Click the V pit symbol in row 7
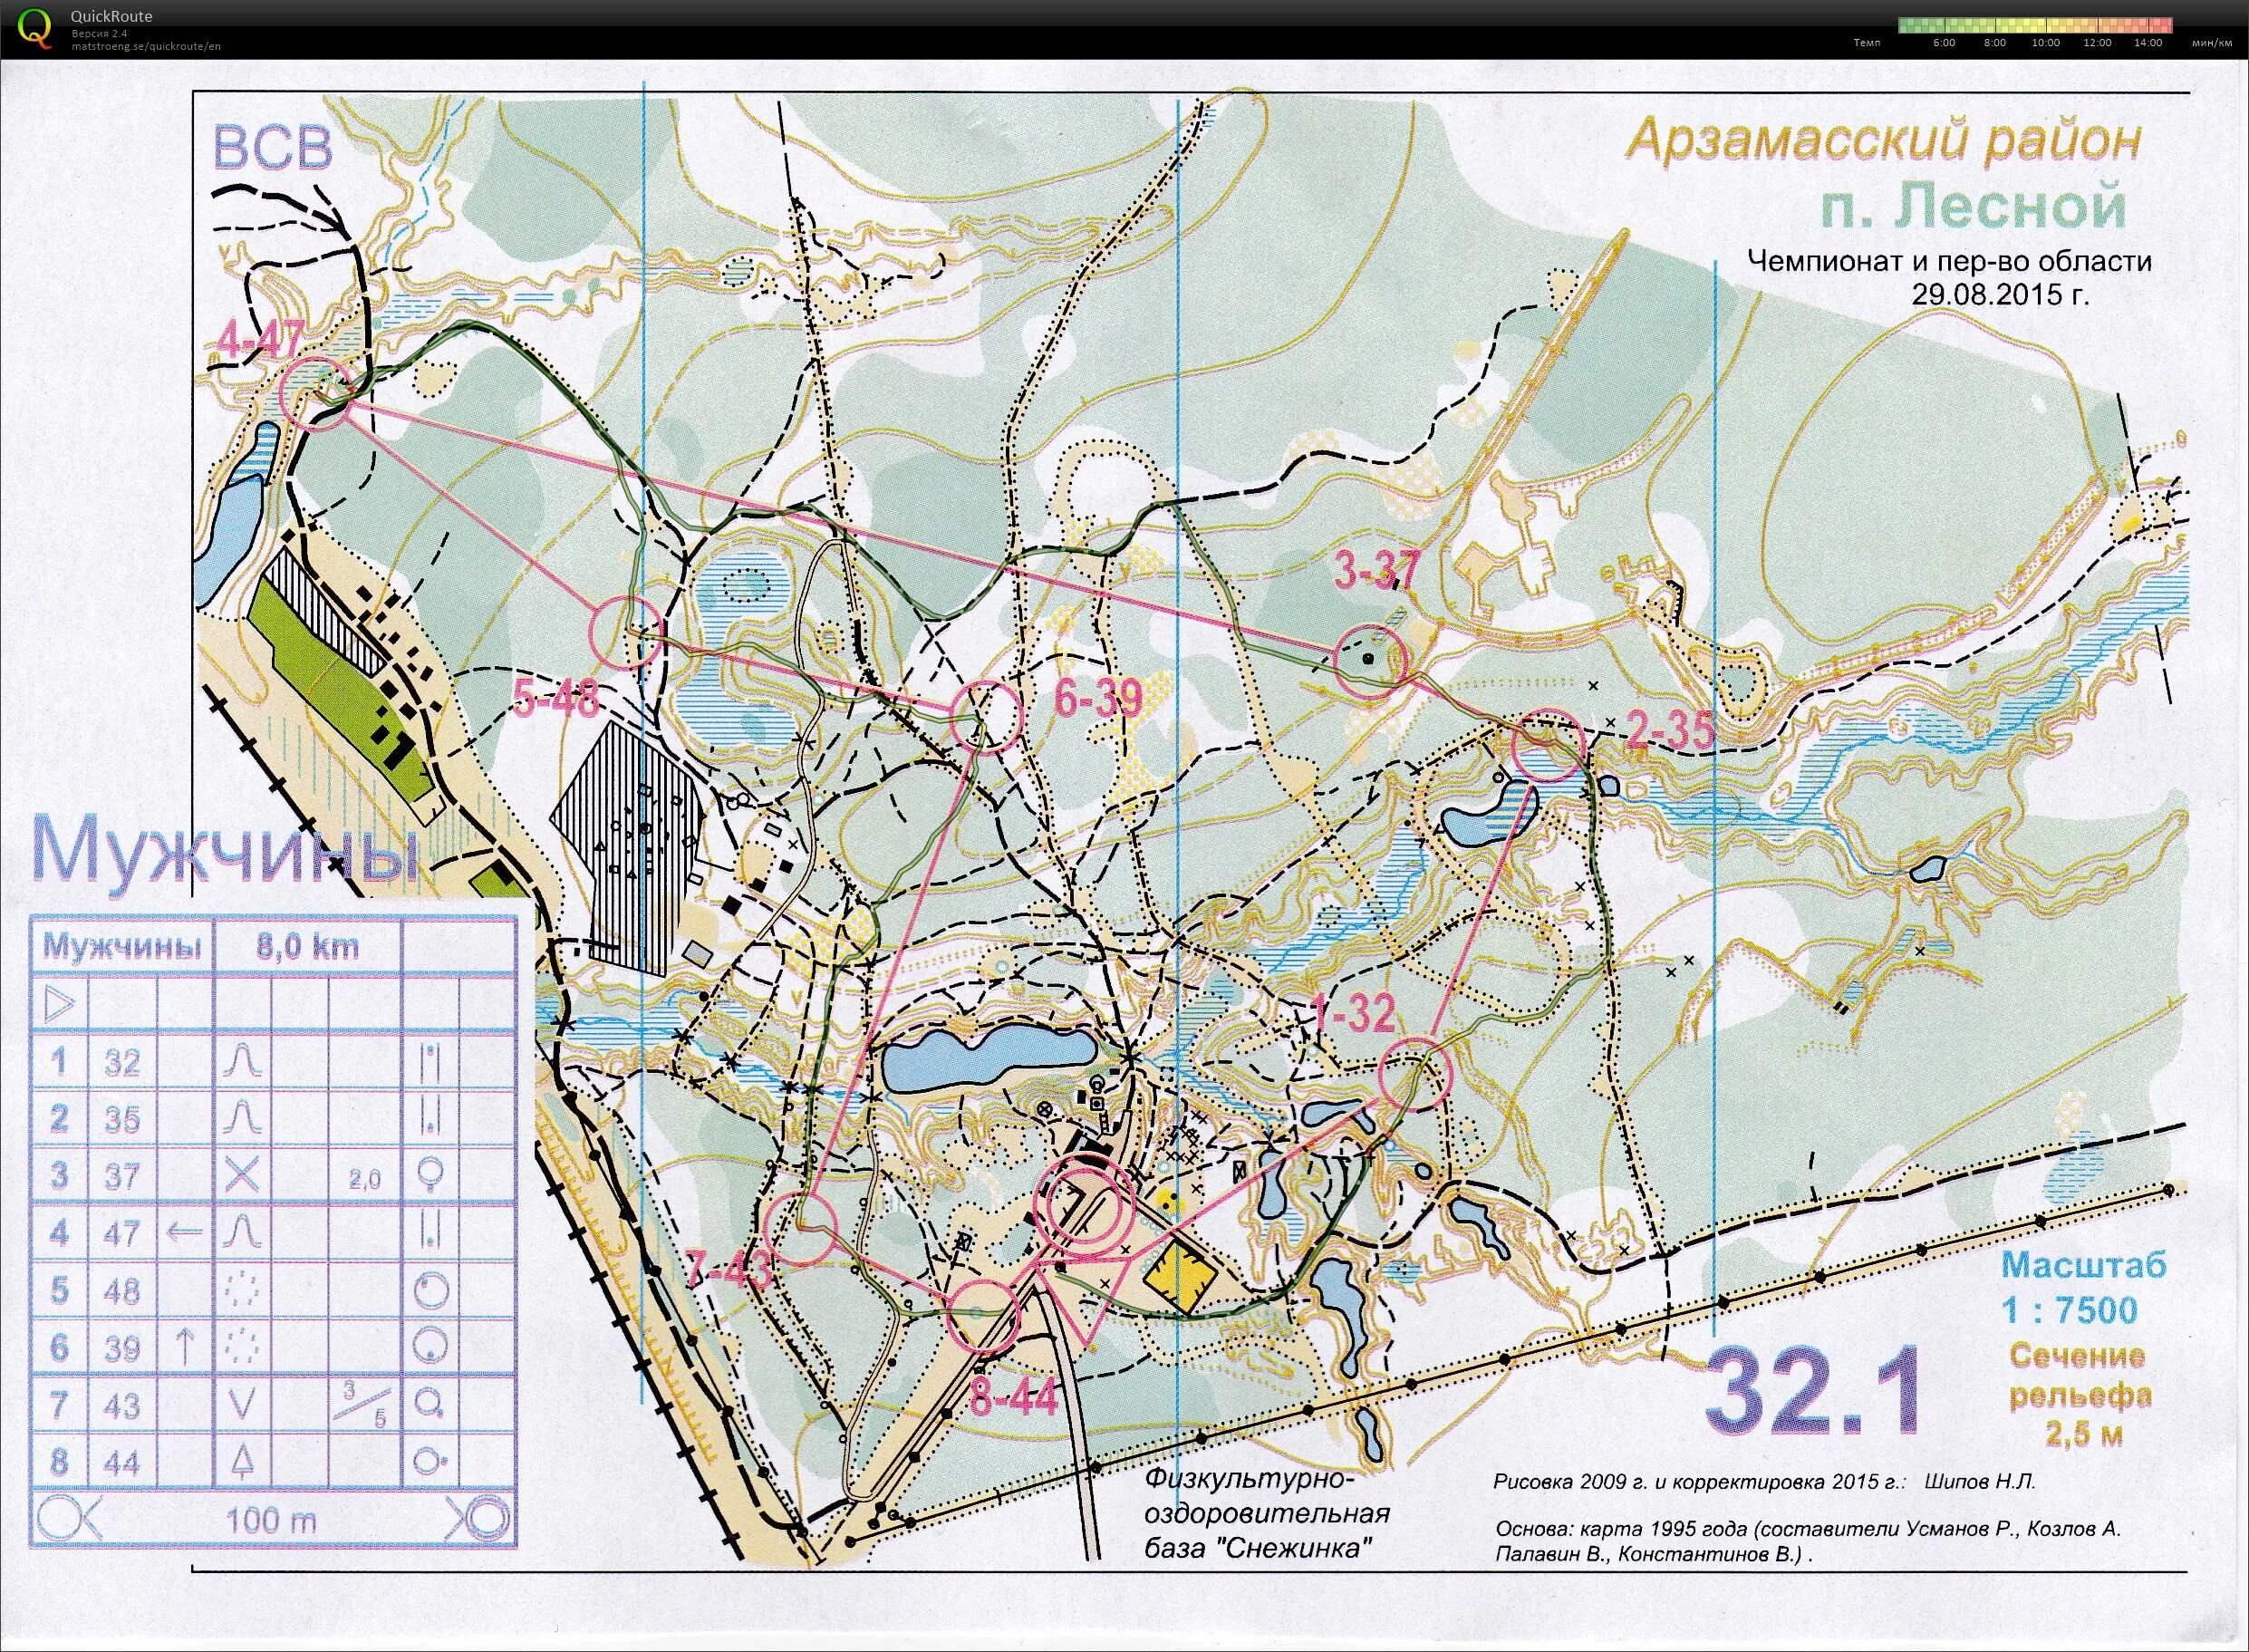This screenshot has height=1652, width=2249. (241, 1404)
